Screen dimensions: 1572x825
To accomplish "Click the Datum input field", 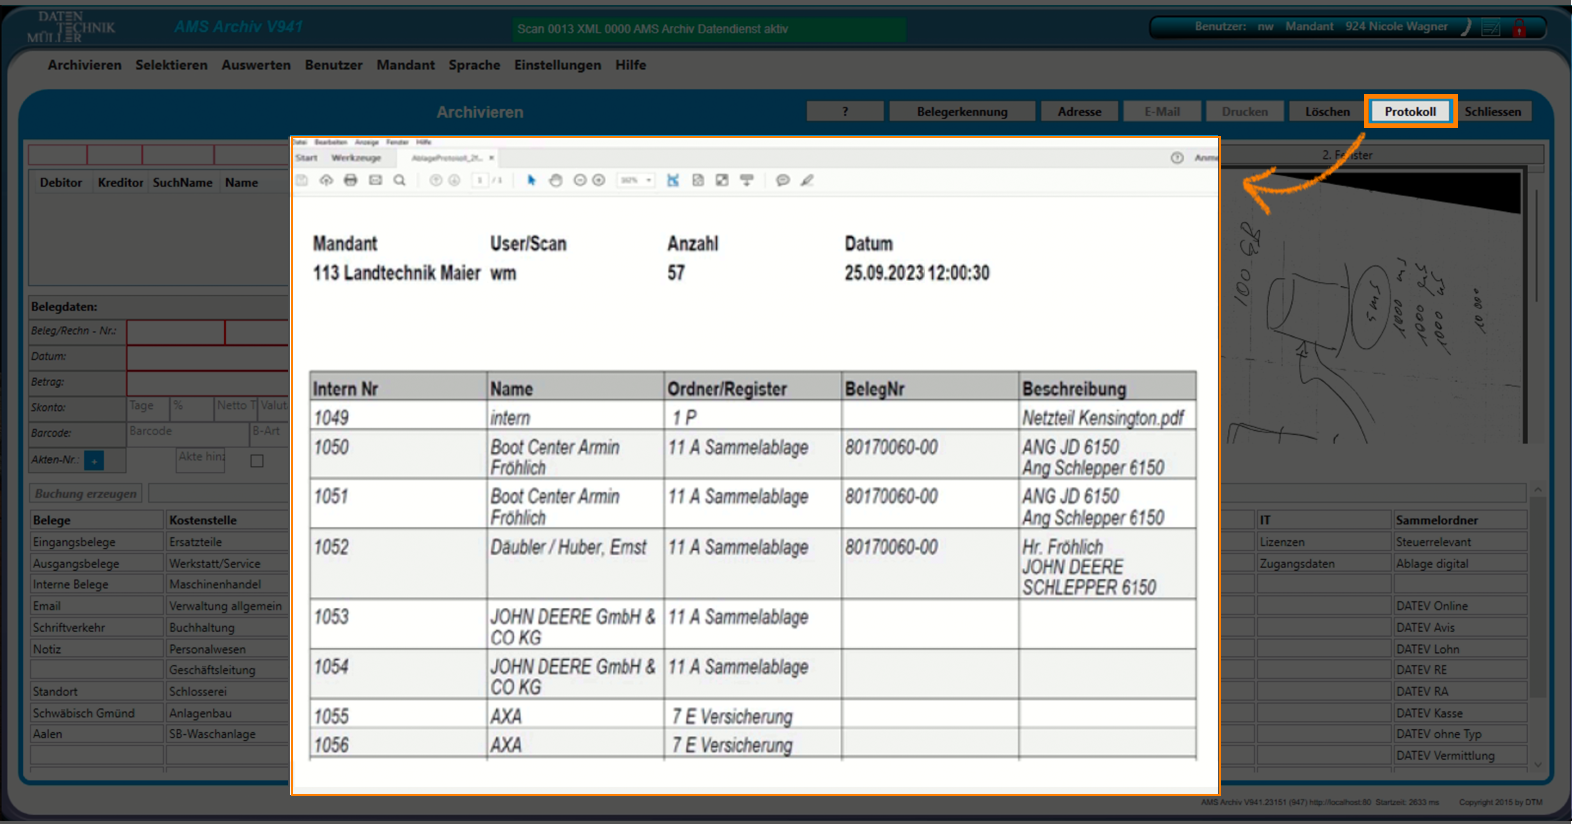I will tap(207, 357).
